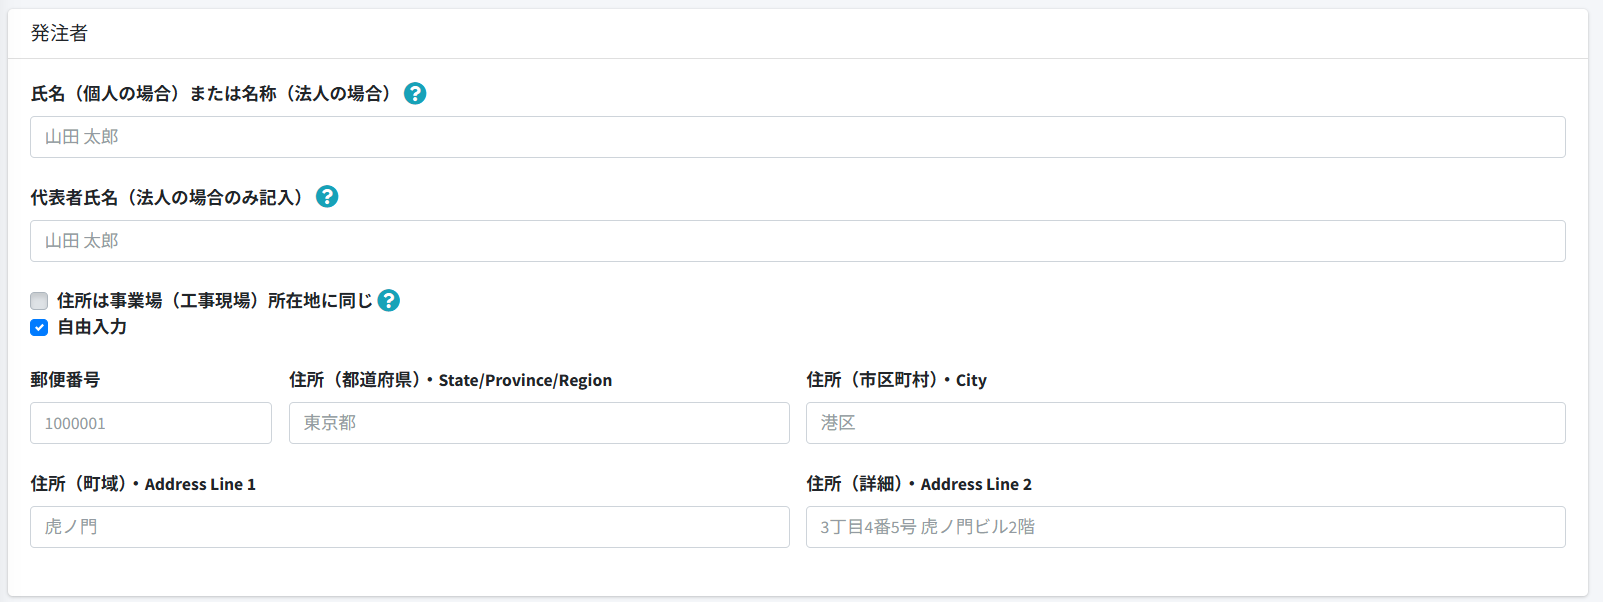Click the 代表者氏名（法人の場合のみ記入）label text
This screenshot has width=1603, height=602.
(x=168, y=197)
